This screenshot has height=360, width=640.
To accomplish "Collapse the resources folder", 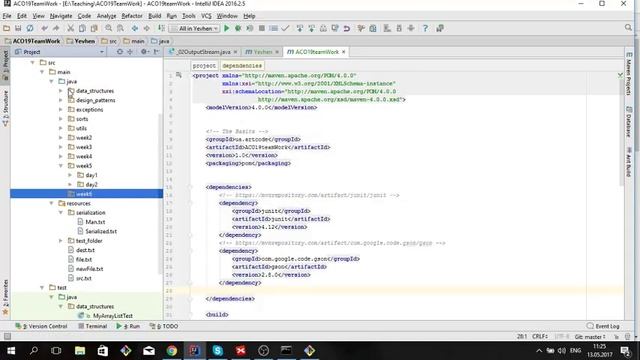I will (51, 203).
